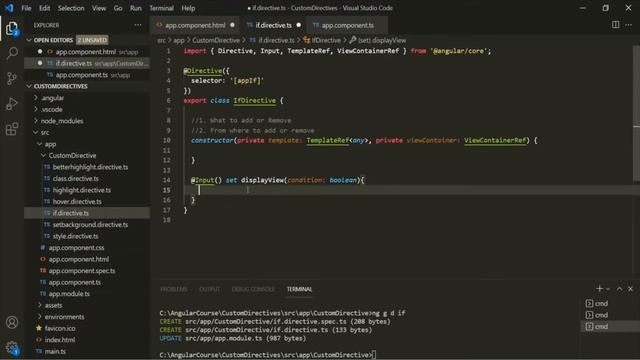Open the terminal launch profile dropdown arrow
640x360 pixels.
coord(608,289)
